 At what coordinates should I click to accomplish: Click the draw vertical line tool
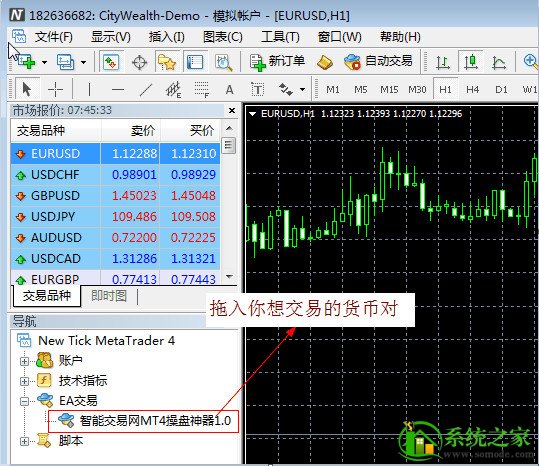(89, 90)
